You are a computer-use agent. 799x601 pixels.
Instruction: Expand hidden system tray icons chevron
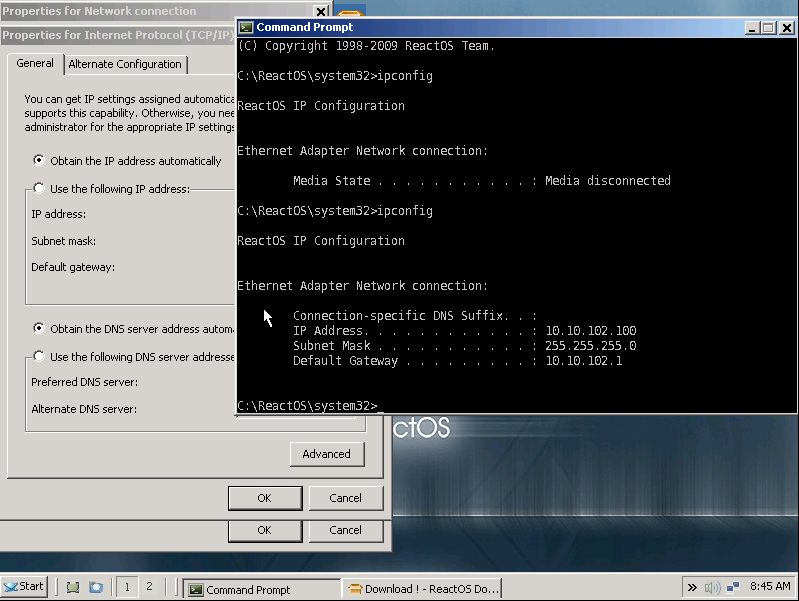pyautogui.click(x=691, y=587)
